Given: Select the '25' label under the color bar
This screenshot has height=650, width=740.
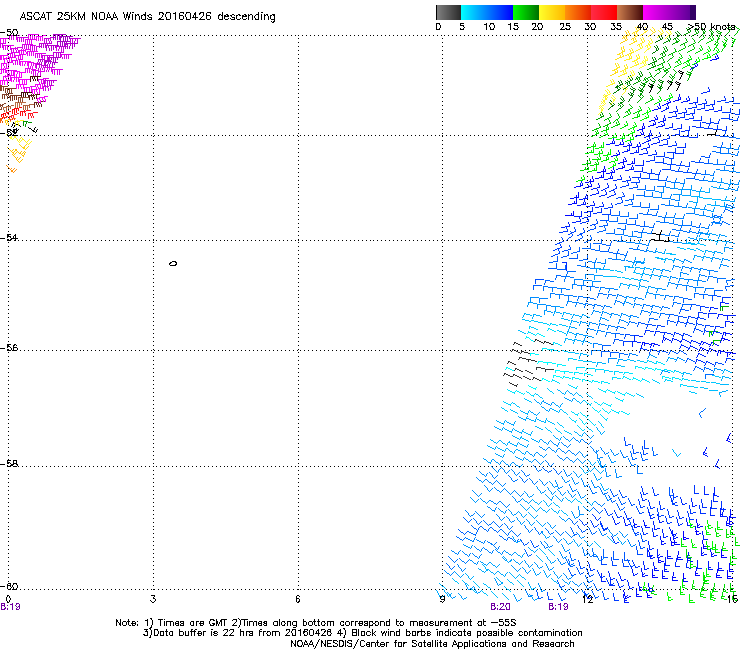Looking at the screenshot, I should 565,27.
